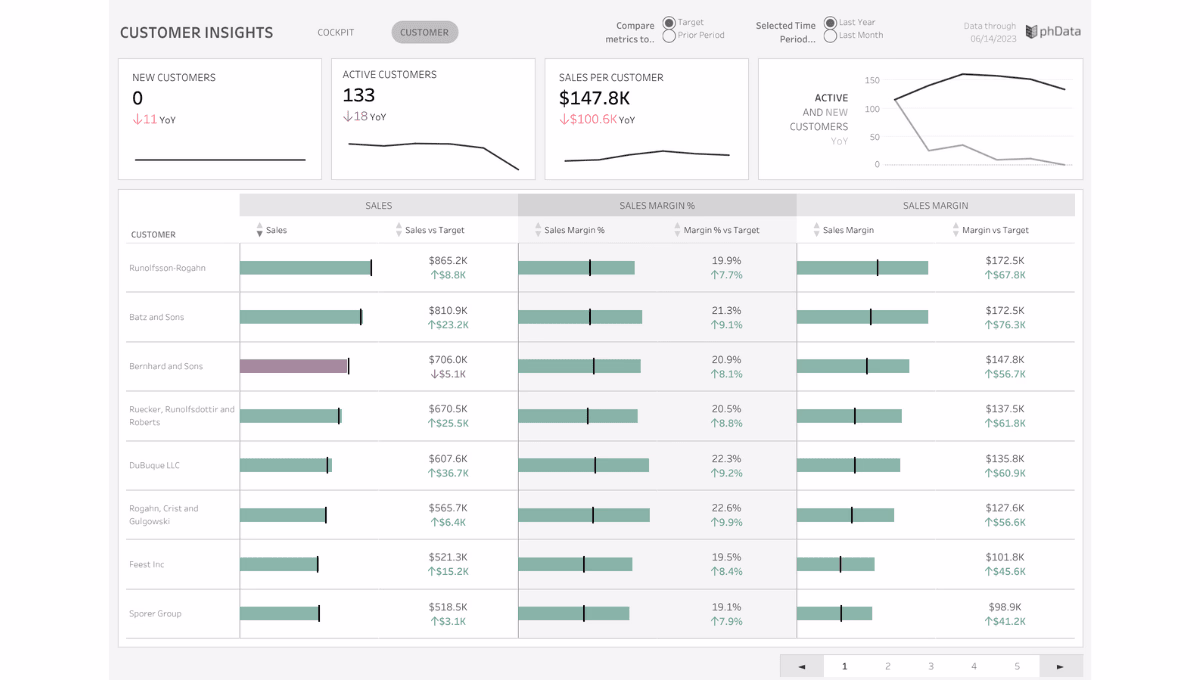1200x680 pixels.
Task: Click the phData logo
Action: 1053,31
